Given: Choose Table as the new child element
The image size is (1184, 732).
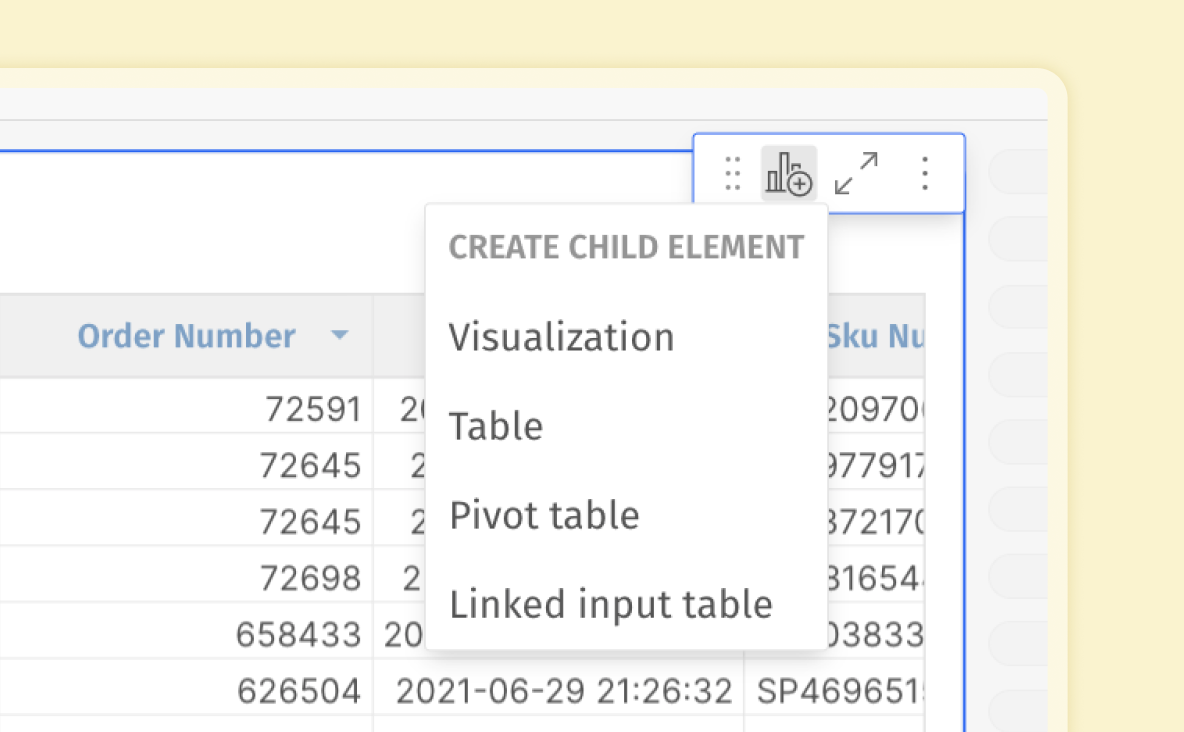Looking at the screenshot, I should 496,425.
